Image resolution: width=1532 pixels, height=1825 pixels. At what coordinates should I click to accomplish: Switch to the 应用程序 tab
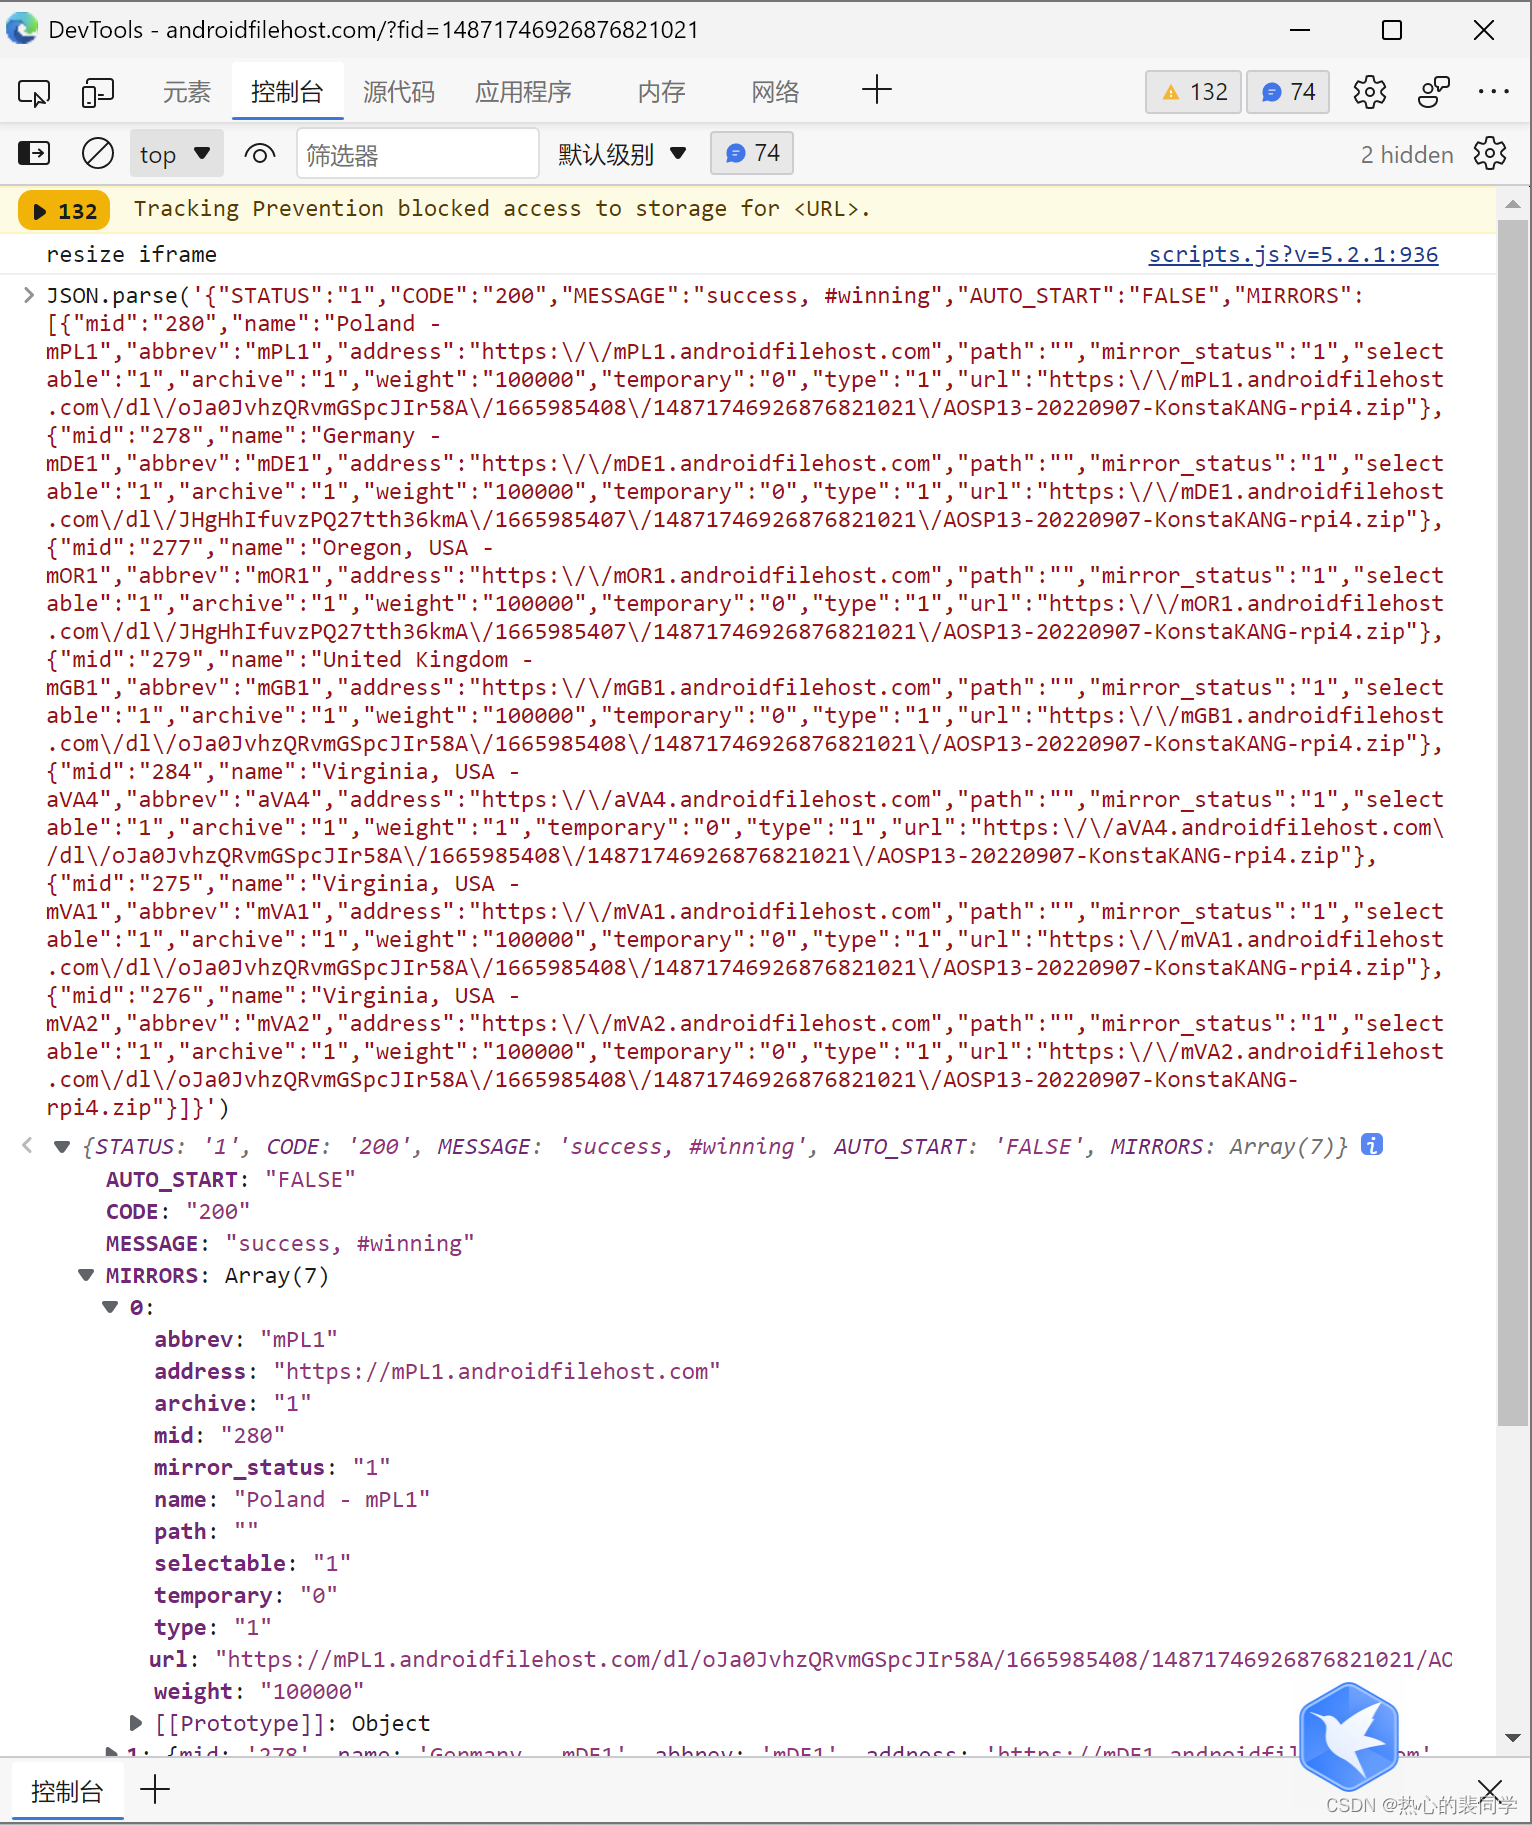pyautogui.click(x=523, y=93)
